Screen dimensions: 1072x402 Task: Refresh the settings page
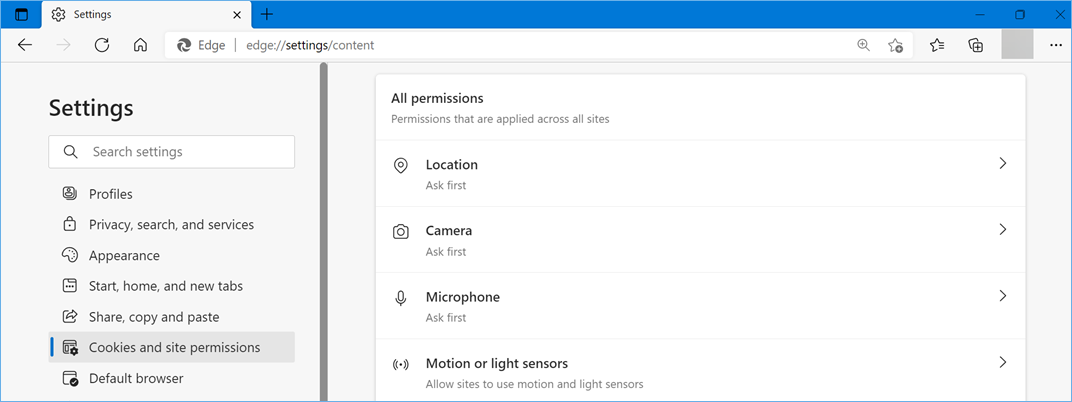click(x=102, y=45)
